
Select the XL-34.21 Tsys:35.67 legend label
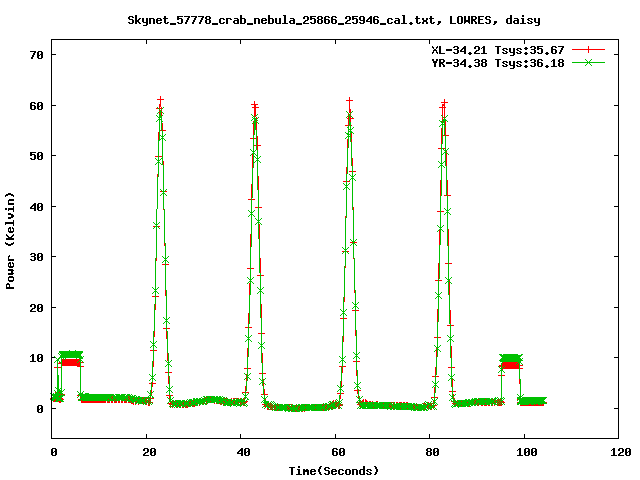(x=498, y=50)
